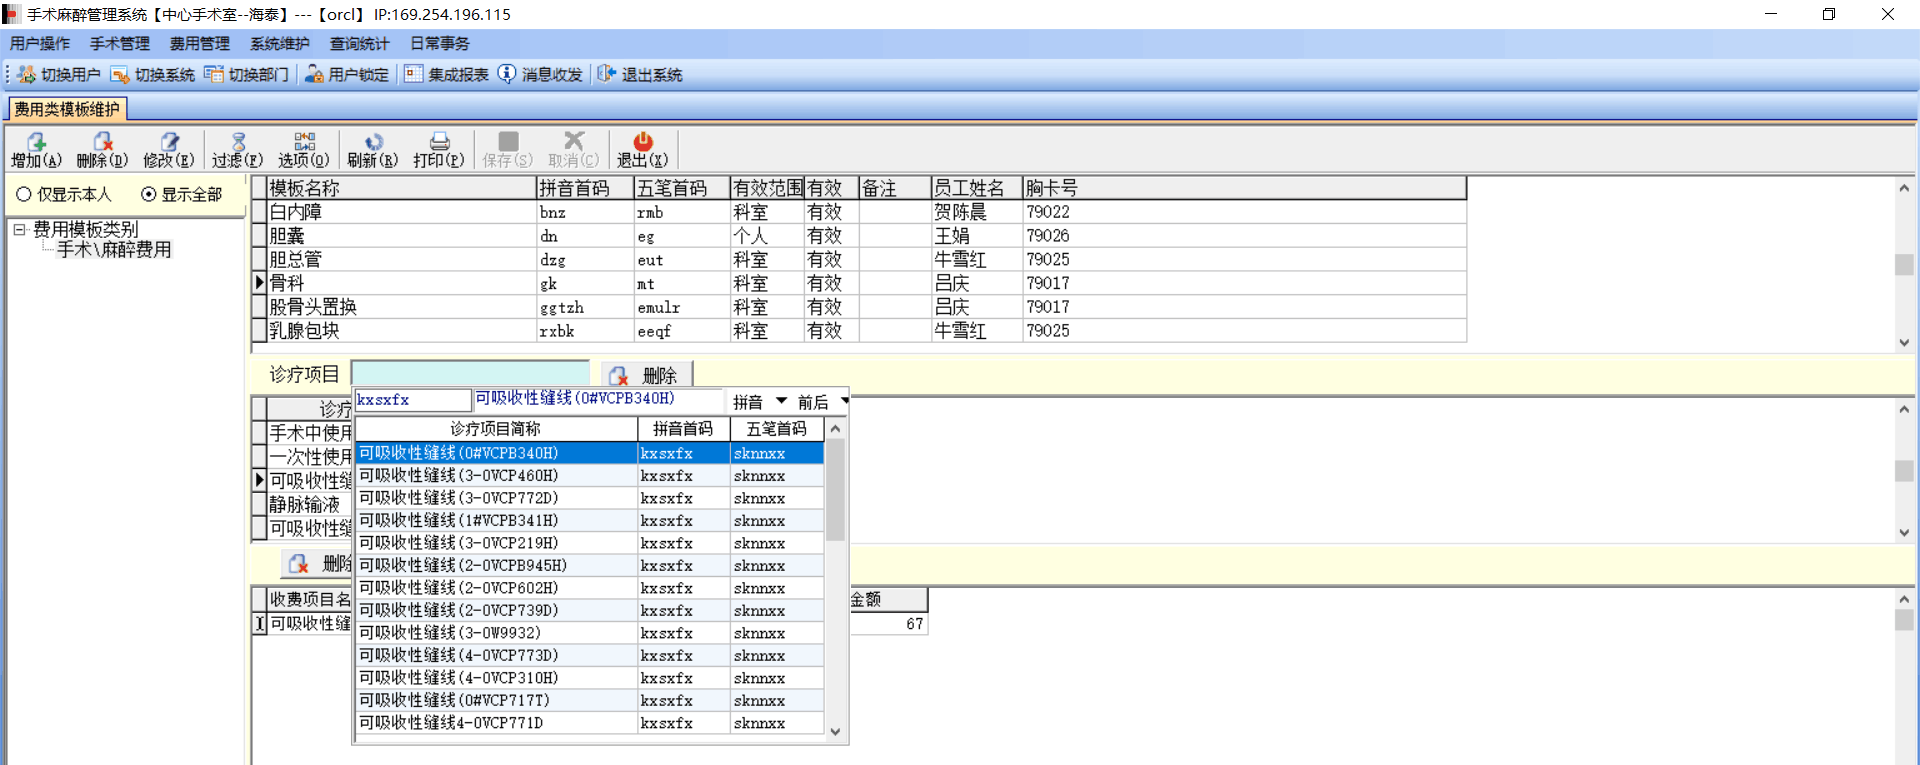
Task: Click the 拼音首码 dropdown column header
Action: [683, 429]
